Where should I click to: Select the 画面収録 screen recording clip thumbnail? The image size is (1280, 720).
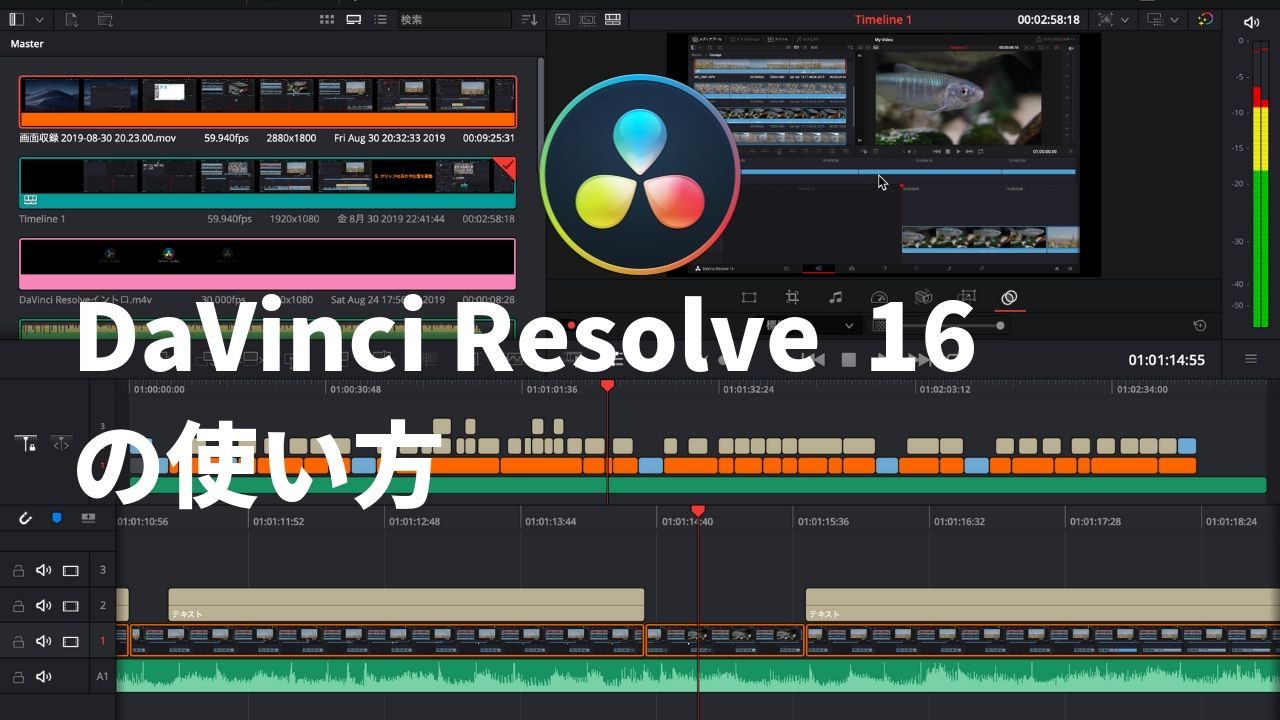(268, 101)
